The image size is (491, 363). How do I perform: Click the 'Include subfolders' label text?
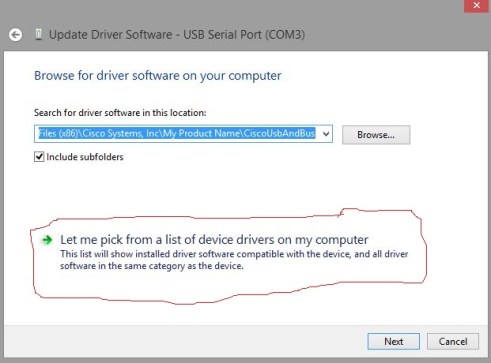85,157
